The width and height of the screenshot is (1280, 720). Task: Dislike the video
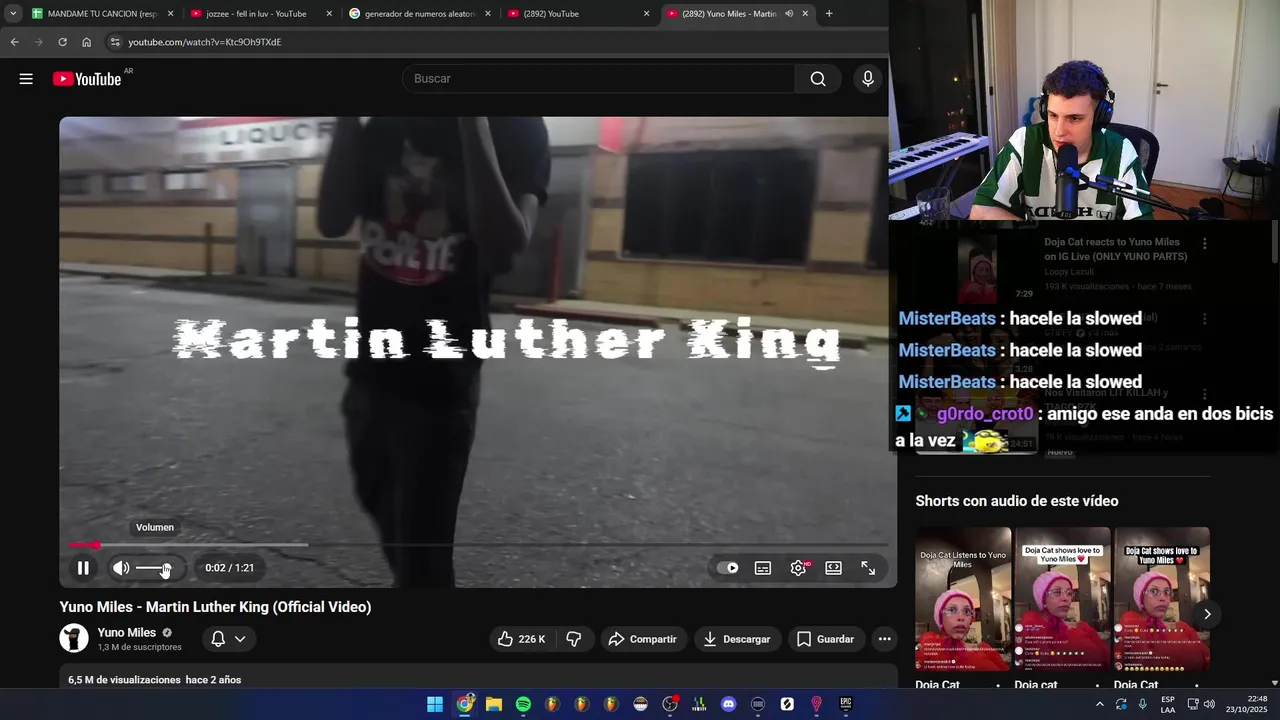pos(574,639)
